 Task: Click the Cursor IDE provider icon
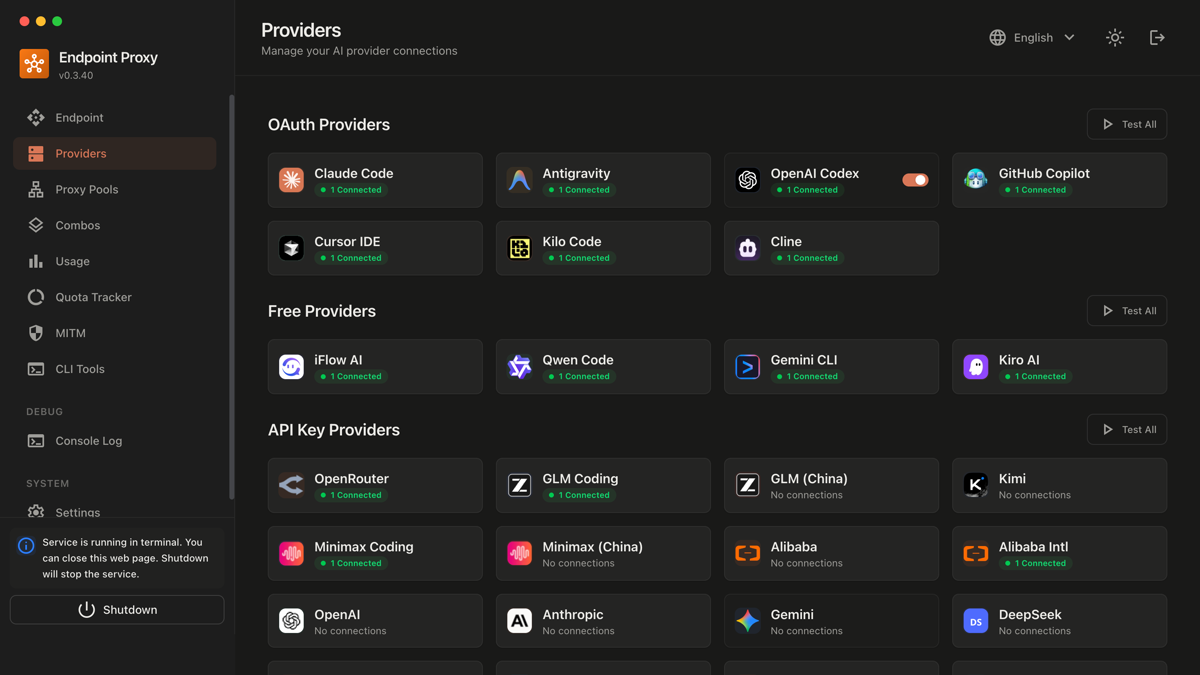pyautogui.click(x=291, y=248)
